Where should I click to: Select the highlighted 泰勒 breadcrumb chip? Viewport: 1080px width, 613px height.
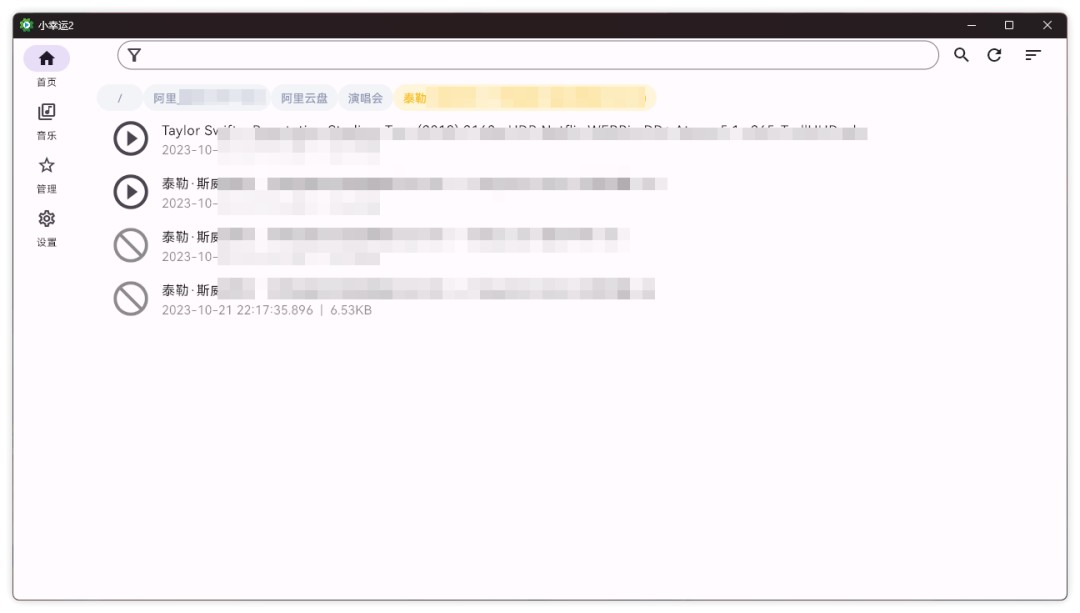point(525,98)
